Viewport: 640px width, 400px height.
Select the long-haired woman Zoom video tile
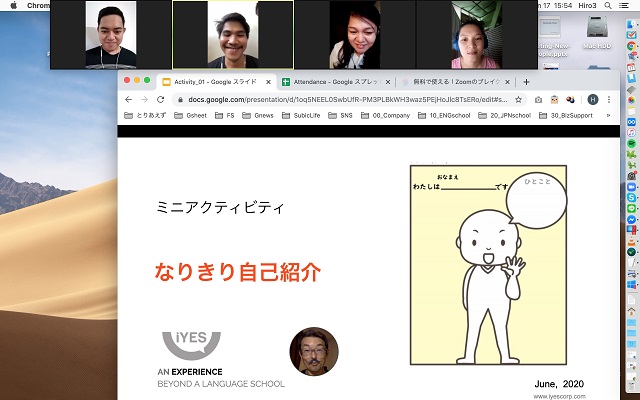355,35
